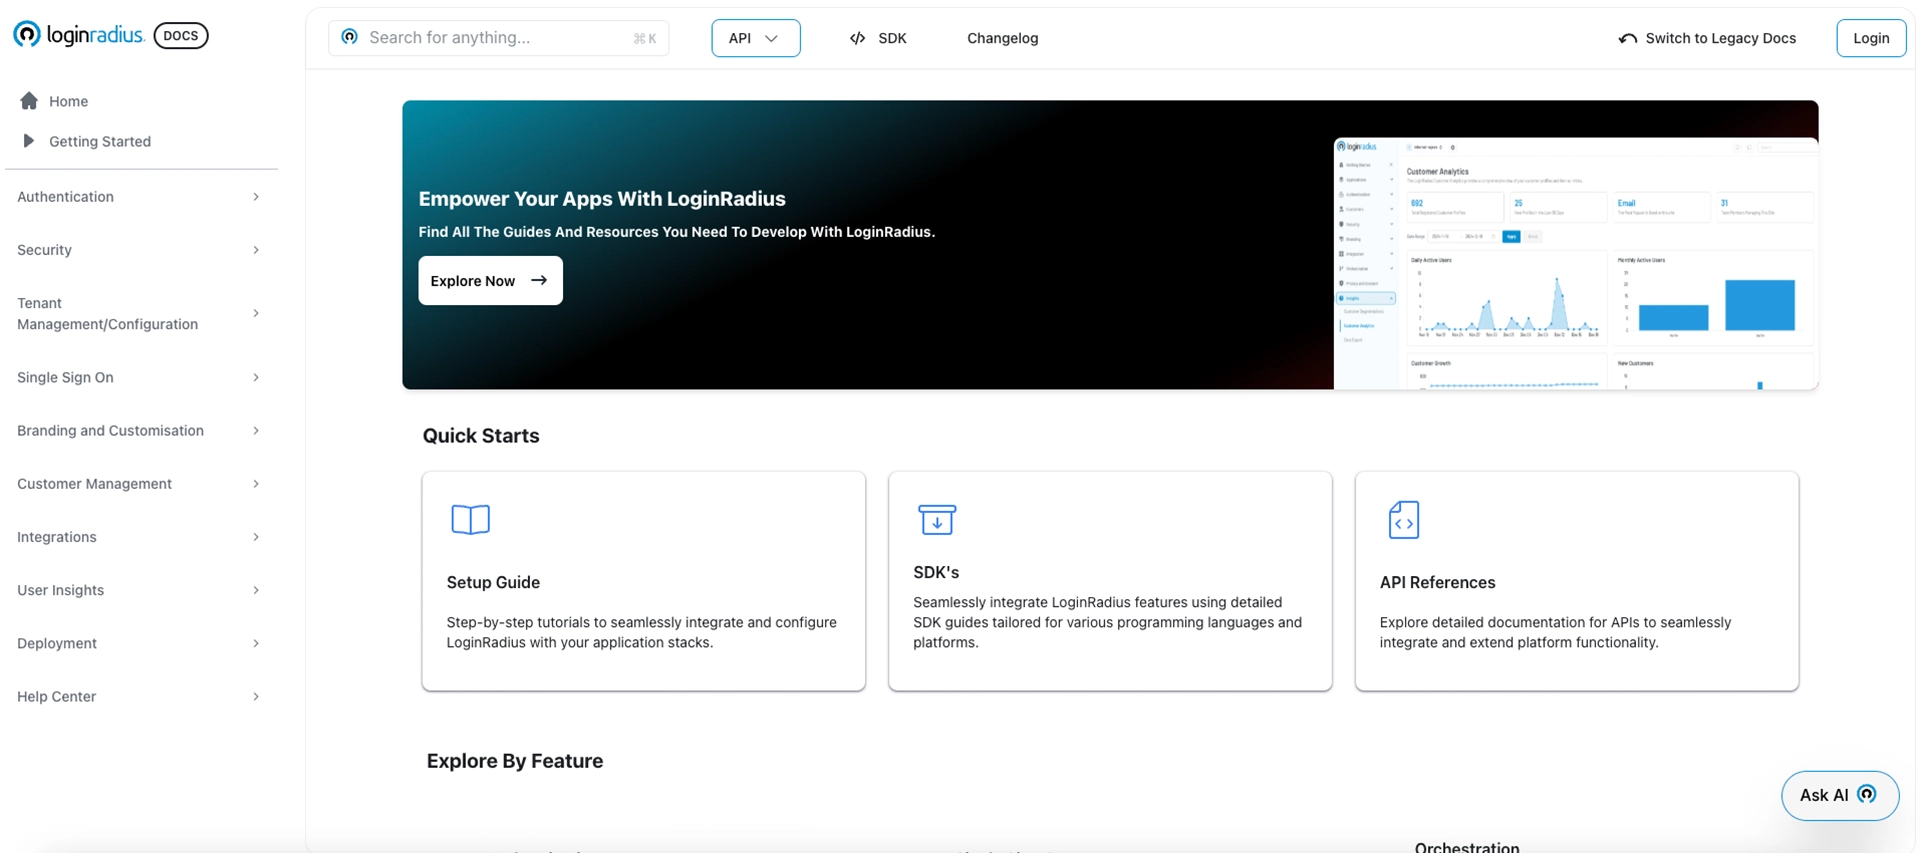The height and width of the screenshot is (853, 1920).
Task: Click the search box LoginRadius icon
Action: pyautogui.click(x=349, y=37)
